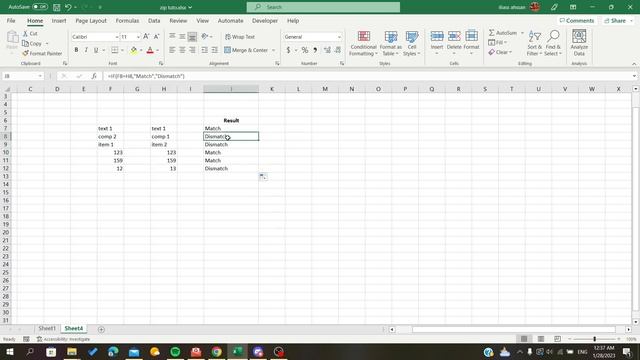Toggle the AutoSave switch
Viewport: 640px width, 360px height.
tap(40, 7)
